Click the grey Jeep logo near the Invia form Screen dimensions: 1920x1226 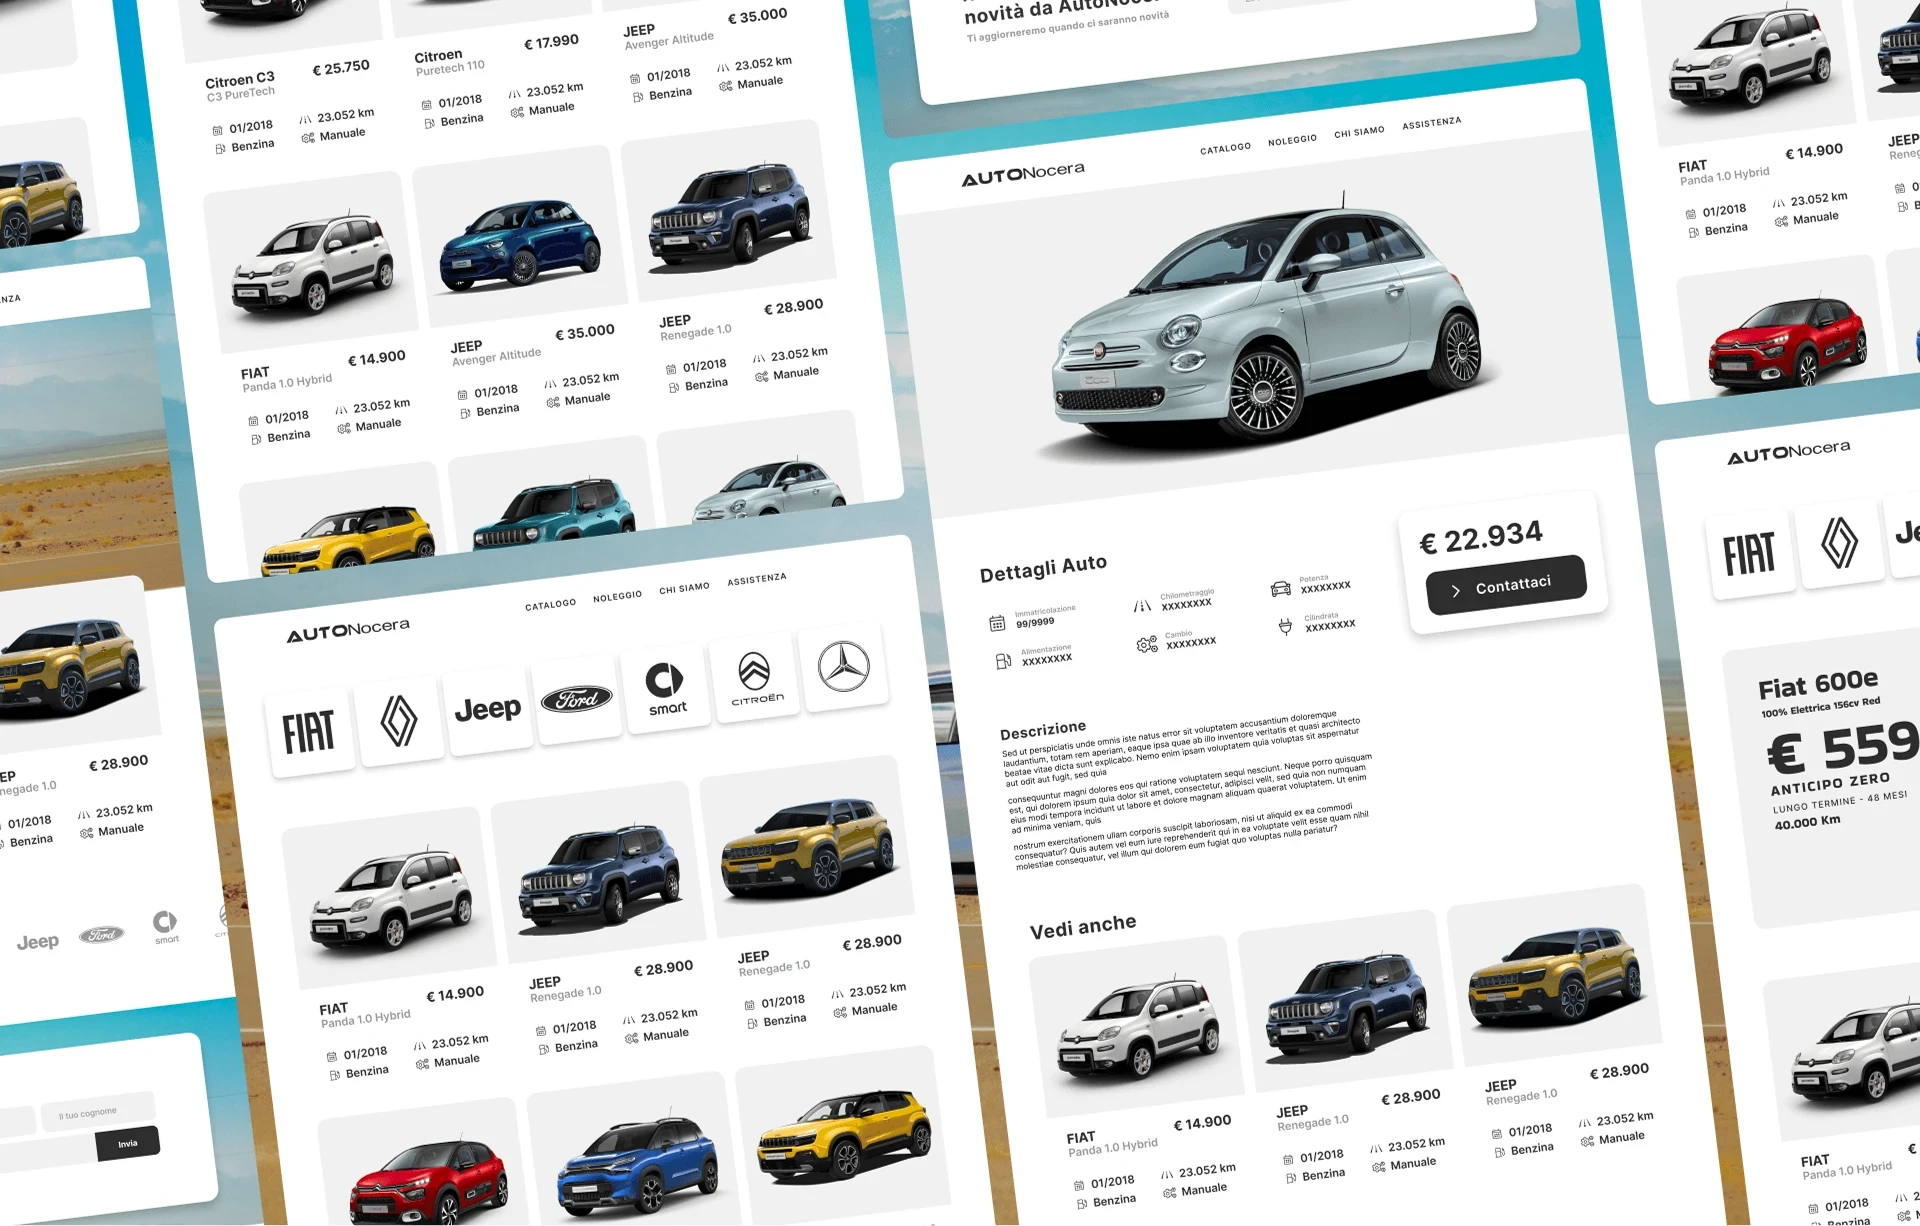[38, 942]
